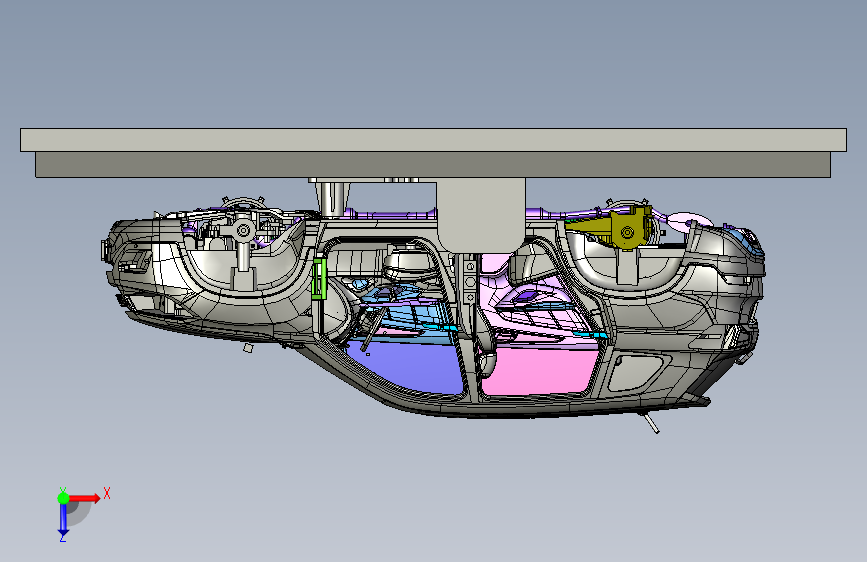Image resolution: width=867 pixels, height=562 pixels.
Task: Select the cylindrical support post left of the column
Action: click(332, 199)
